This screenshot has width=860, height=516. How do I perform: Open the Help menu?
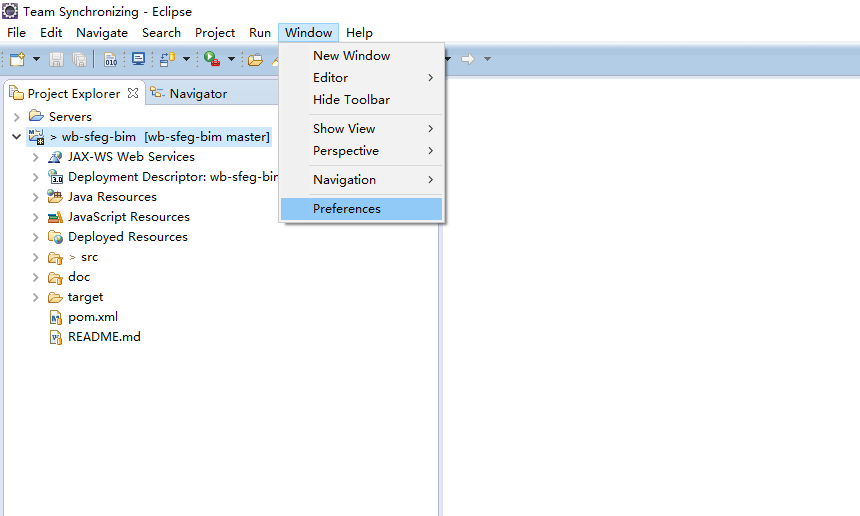point(359,33)
